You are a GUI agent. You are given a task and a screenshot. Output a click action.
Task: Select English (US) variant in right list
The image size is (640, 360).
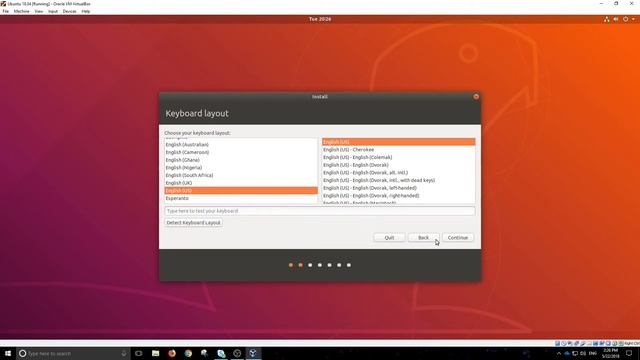(398, 142)
